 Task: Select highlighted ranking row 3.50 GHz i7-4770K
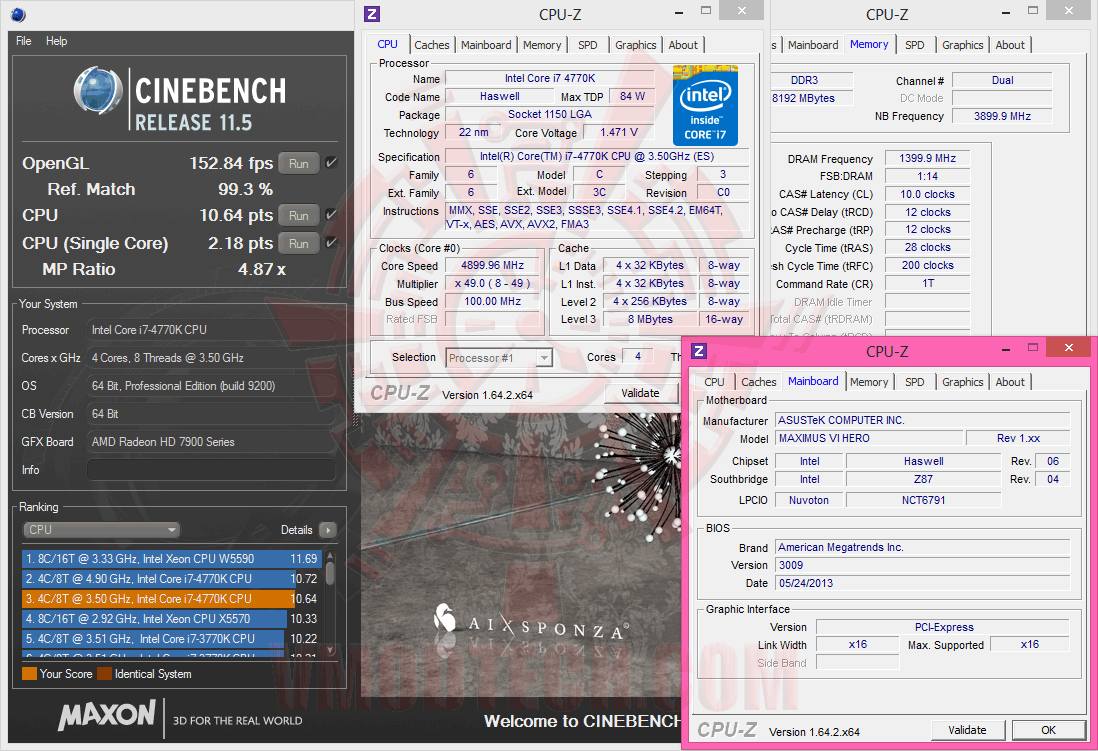[x=172, y=598]
